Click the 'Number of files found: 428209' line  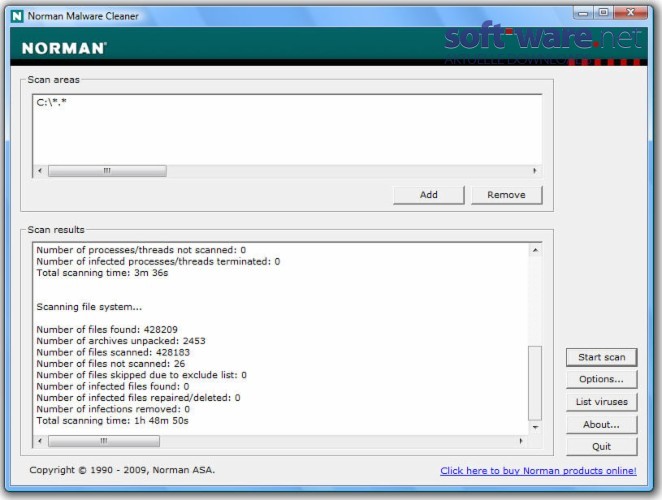tap(107, 329)
